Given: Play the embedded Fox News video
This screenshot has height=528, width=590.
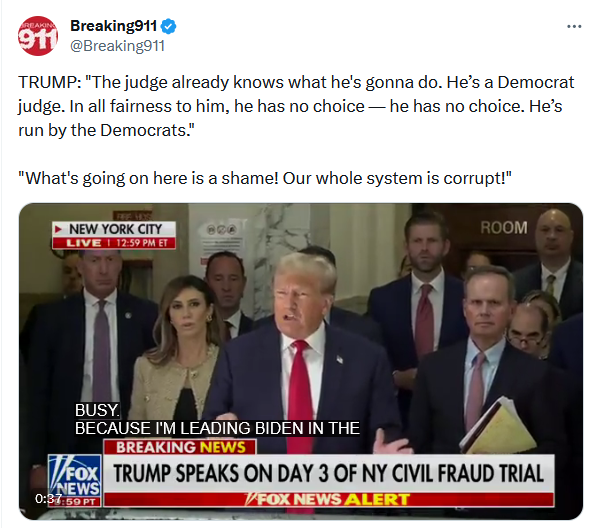Looking at the screenshot, I should [x=301, y=361].
